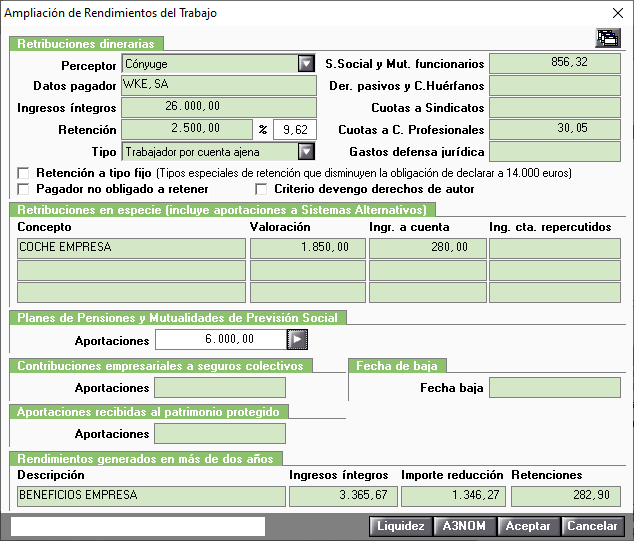Click Rendimientos generados en más de dos años header
Viewport: 634px width, 541px height.
[146, 459]
